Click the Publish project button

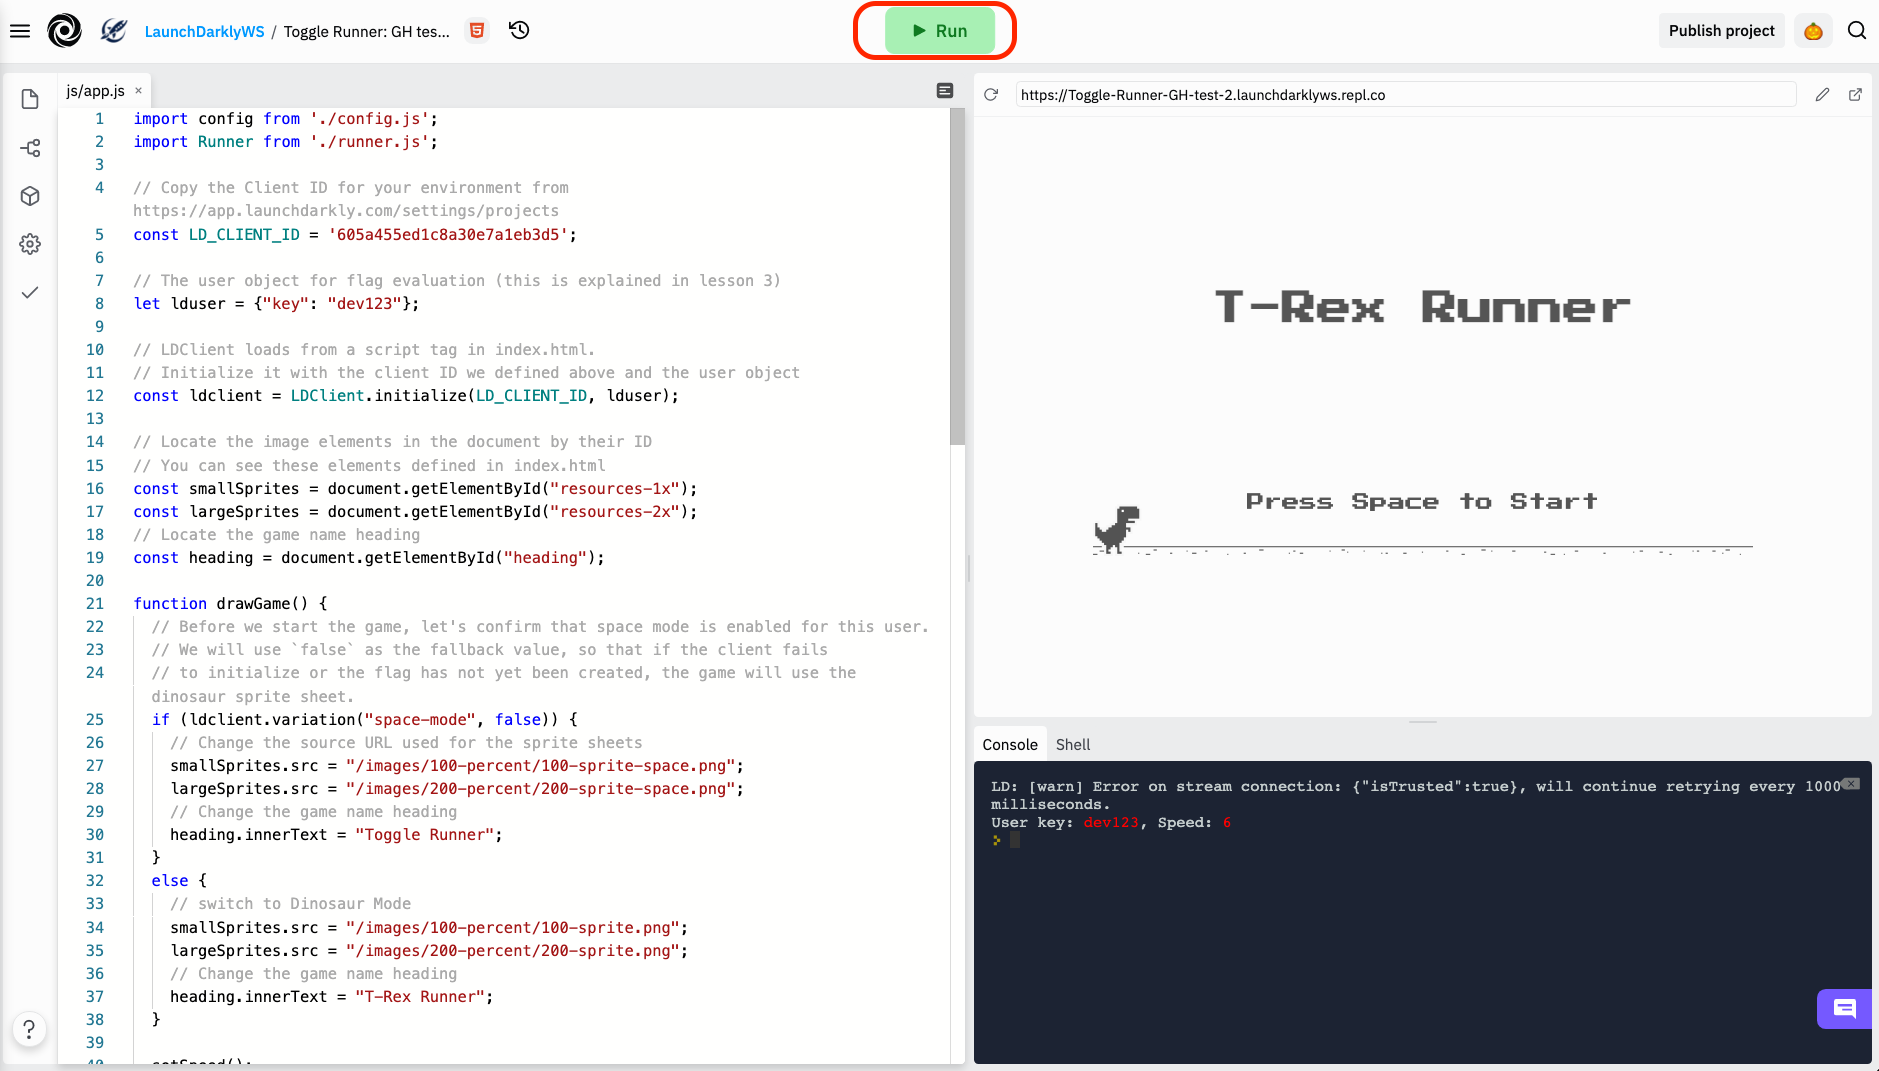coord(1721,30)
